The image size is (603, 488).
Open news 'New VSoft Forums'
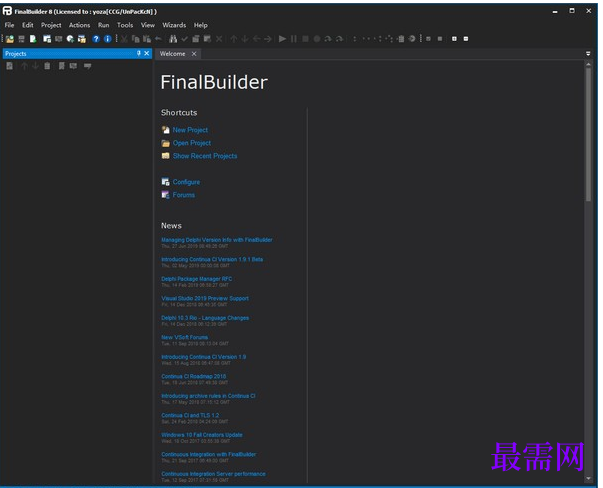coord(185,337)
